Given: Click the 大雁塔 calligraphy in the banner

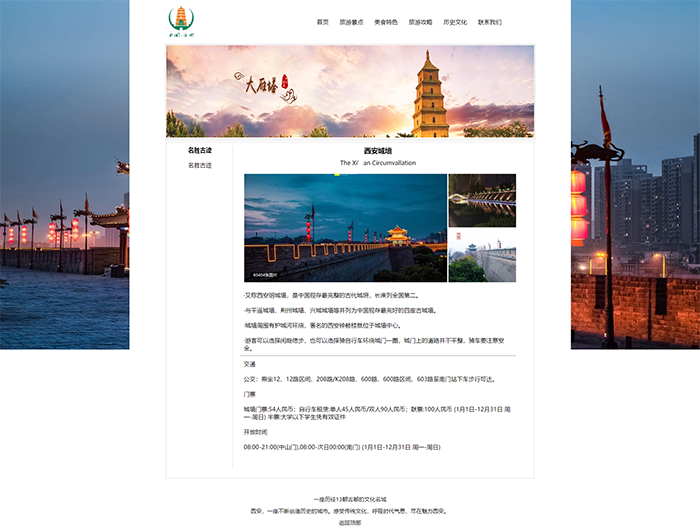Looking at the screenshot, I should click(x=263, y=87).
